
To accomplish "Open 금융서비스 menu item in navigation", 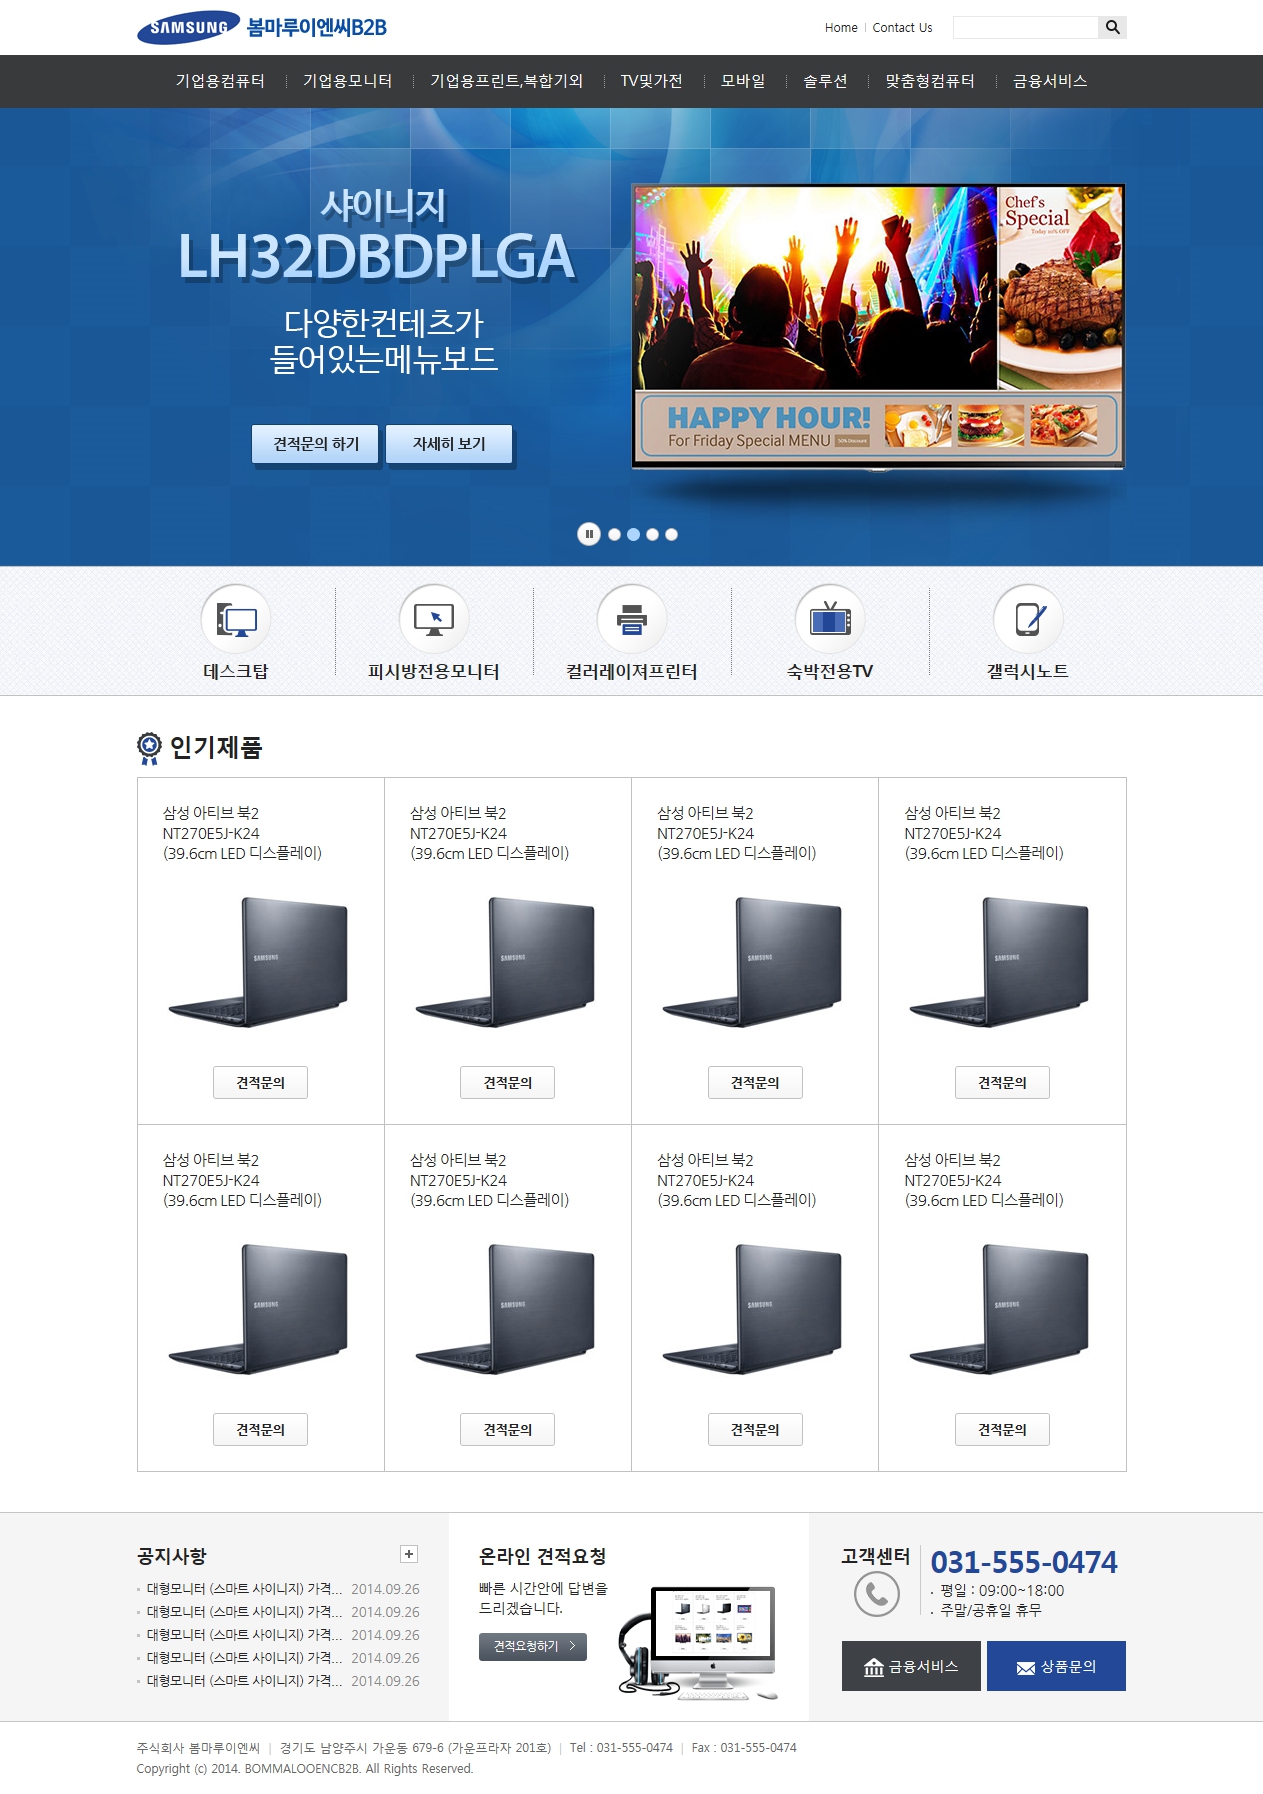I will pos(1050,81).
